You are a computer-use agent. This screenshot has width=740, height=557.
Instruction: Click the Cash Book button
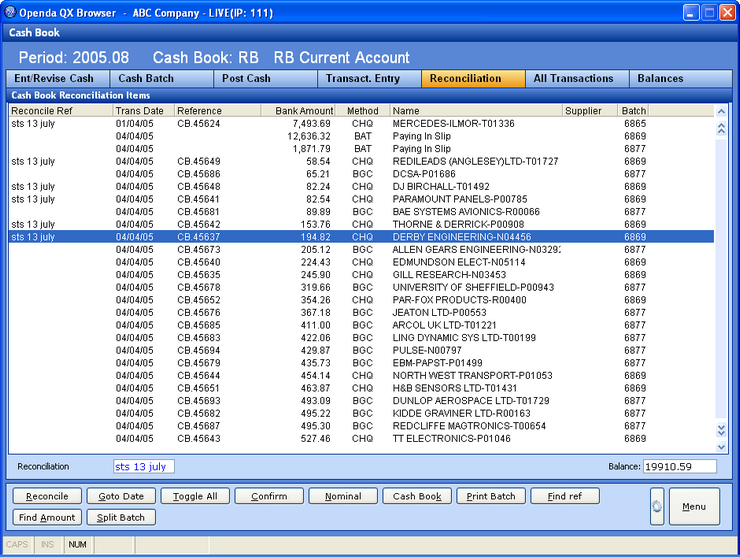tap(417, 496)
